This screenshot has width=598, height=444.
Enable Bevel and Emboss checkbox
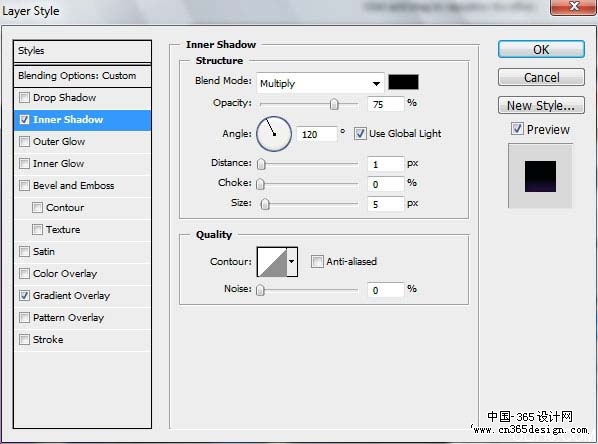[x=24, y=186]
